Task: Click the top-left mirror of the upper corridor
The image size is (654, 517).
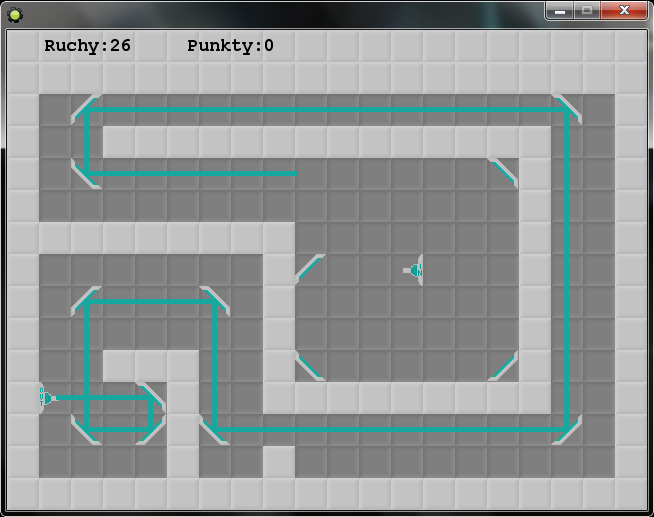Action: tap(87, 109)
